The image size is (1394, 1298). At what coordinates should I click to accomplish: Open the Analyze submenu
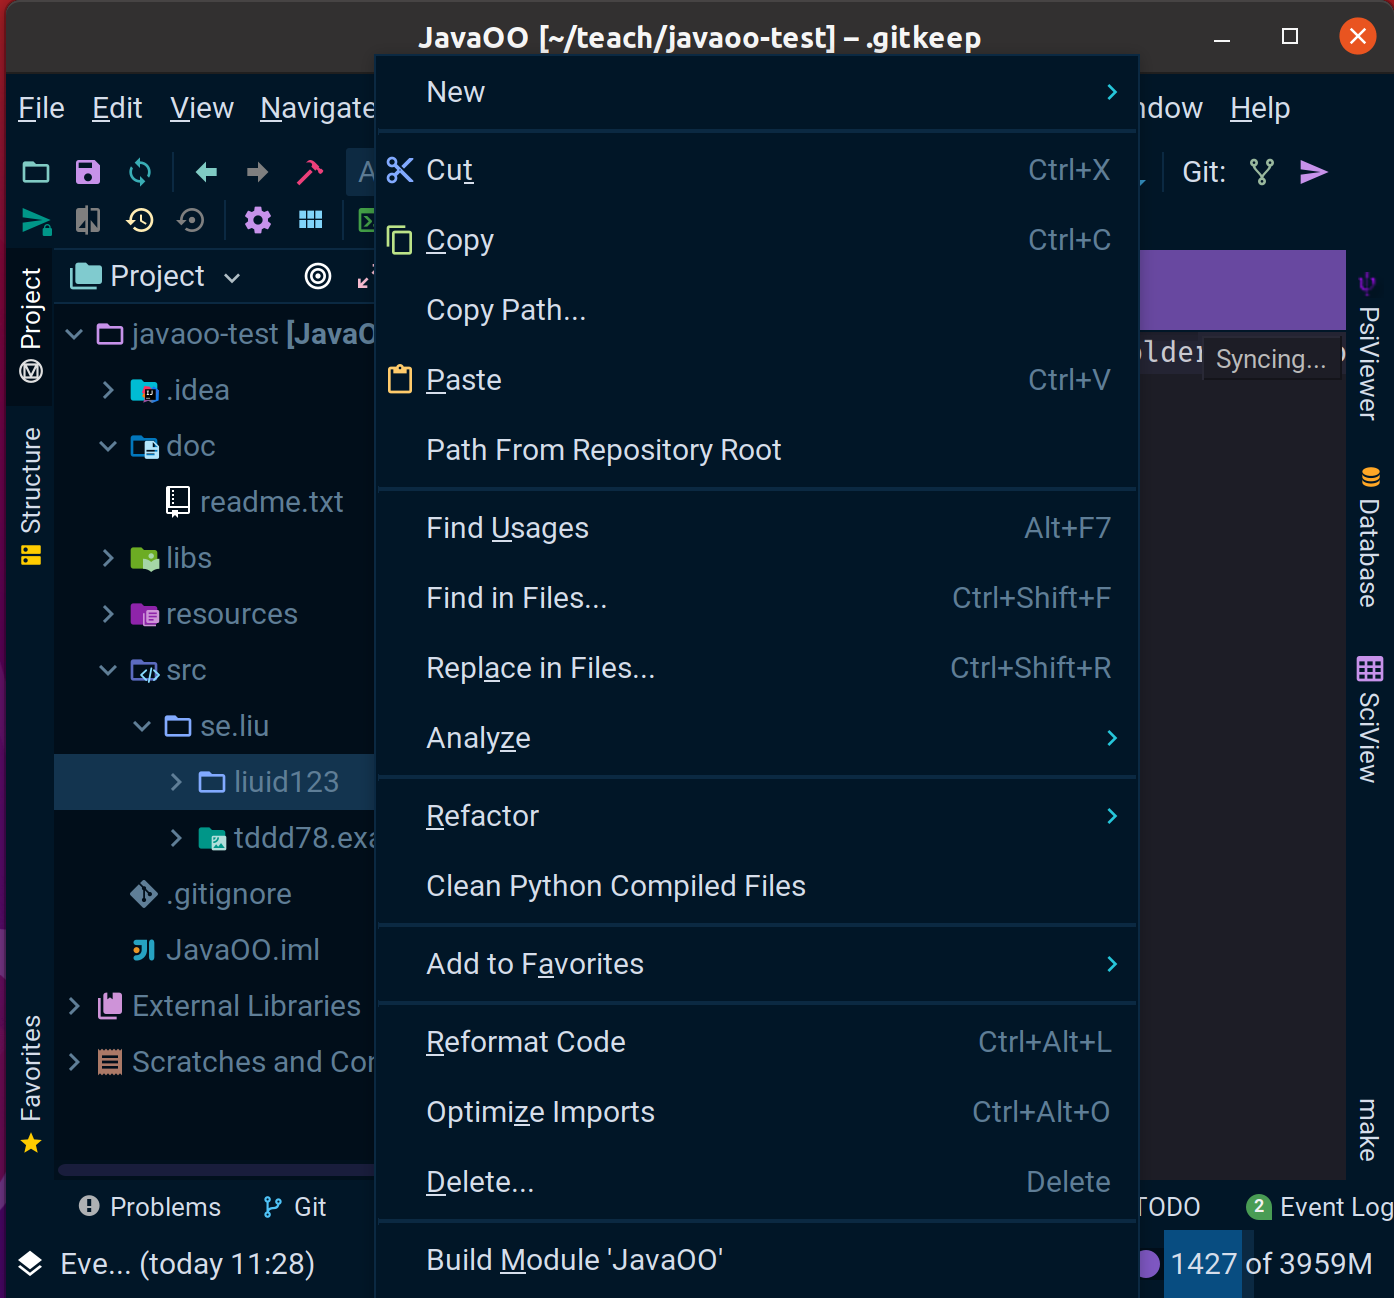[x=757, y=738]
